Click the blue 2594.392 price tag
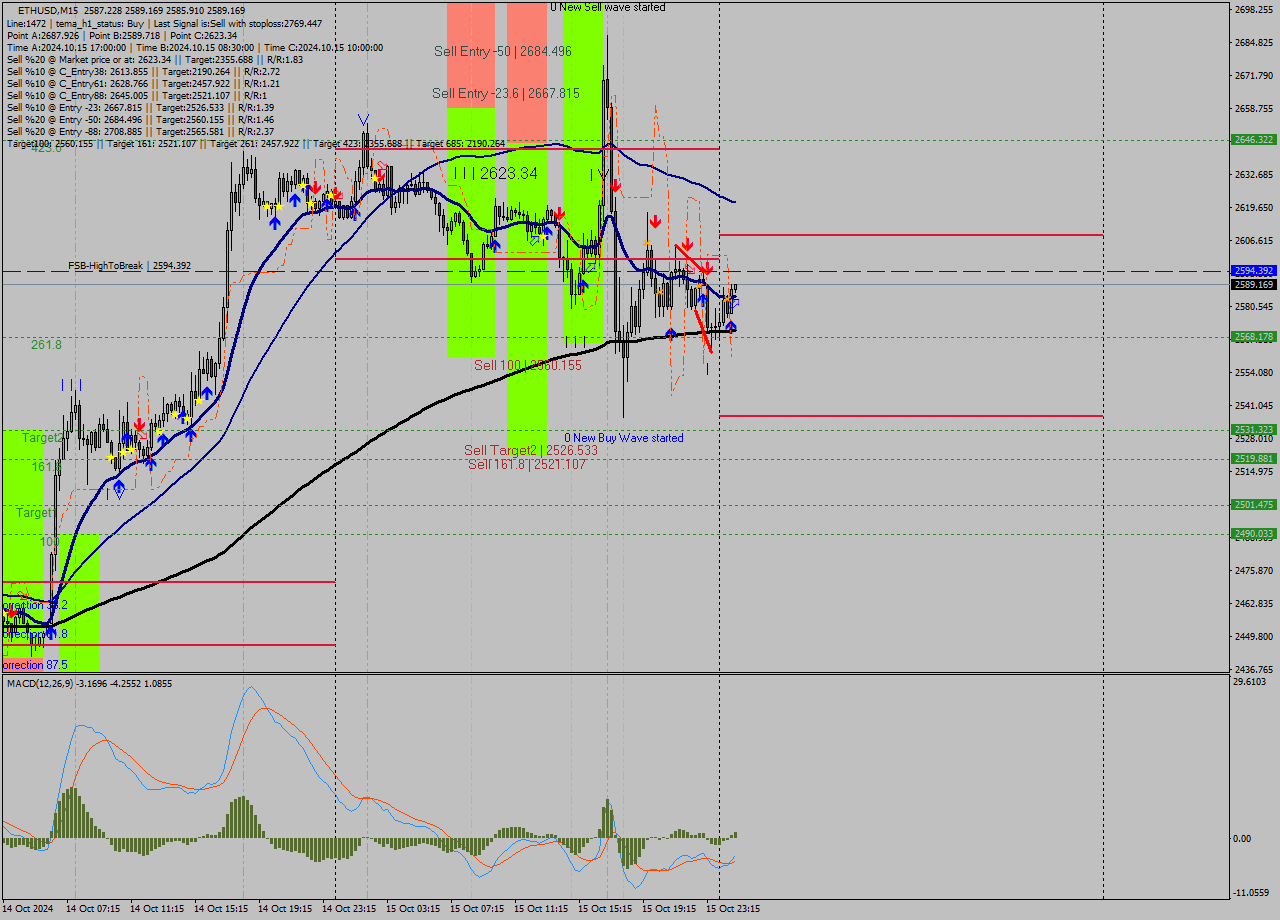Screen dimensions: 1280x920 [1254, 271]
